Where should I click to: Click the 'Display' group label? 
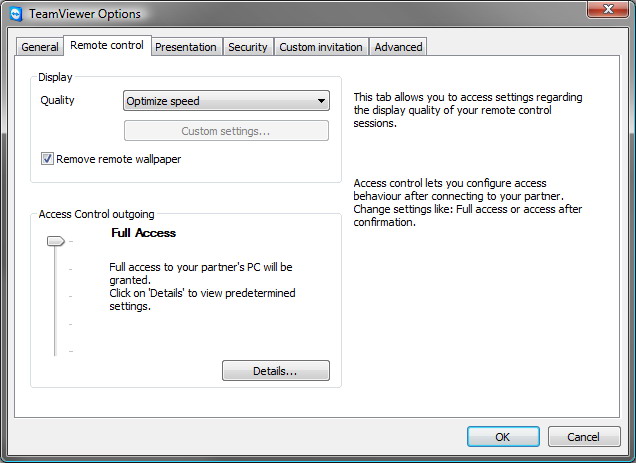pos(55,77)
